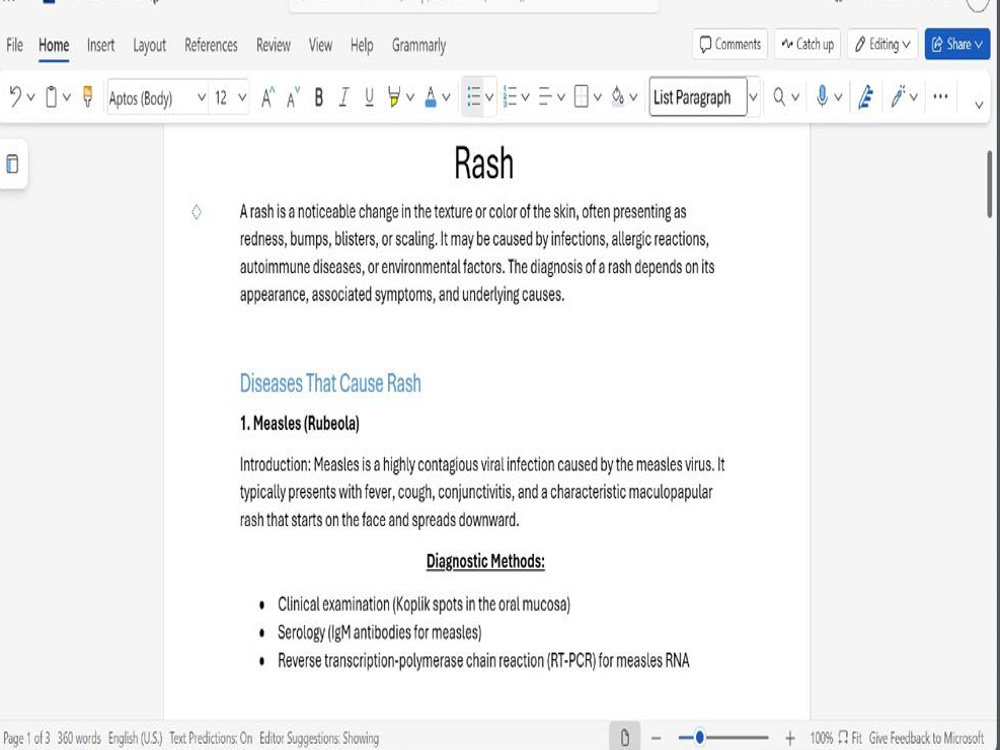The image size is (1000, 750).
Task: Expand the Styles gallery arrow
Action: point(753,98)
